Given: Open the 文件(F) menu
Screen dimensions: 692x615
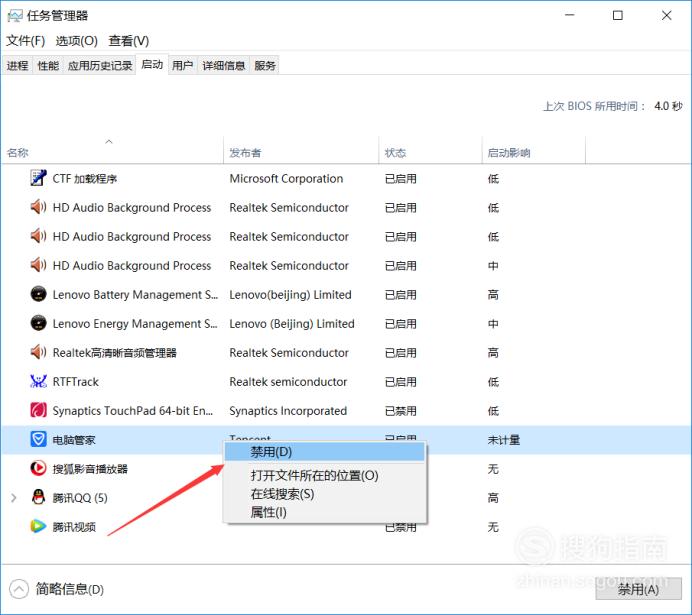Looking at the screenshot, I should click(x=26, y=41).
